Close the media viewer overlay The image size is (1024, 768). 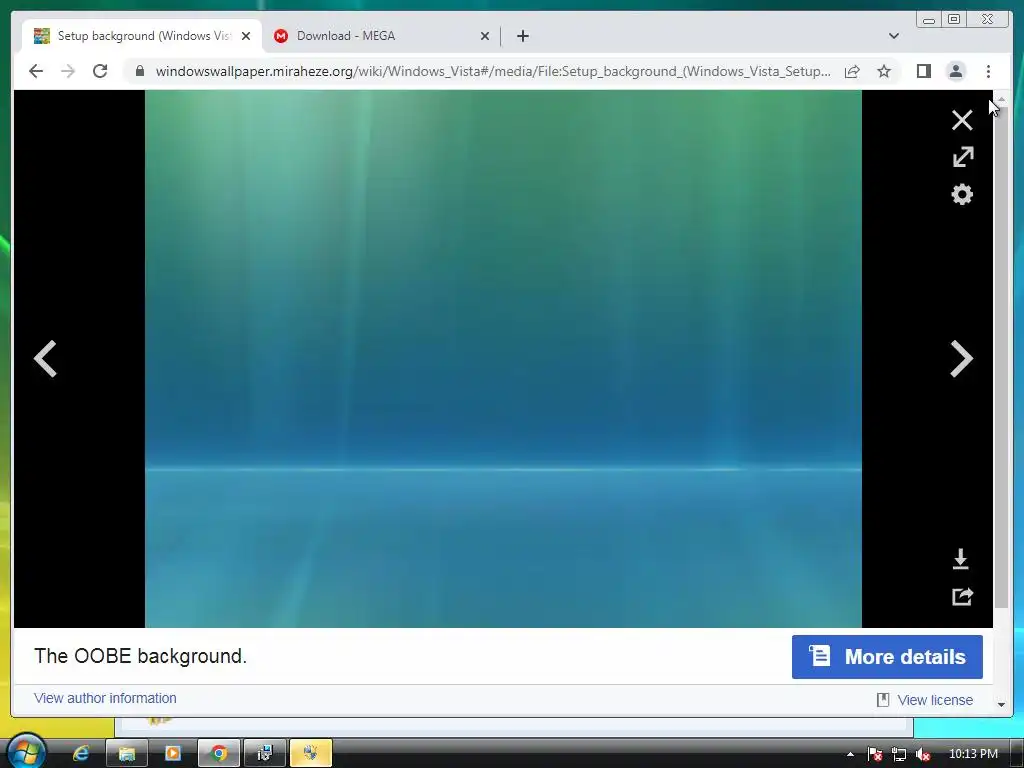coord(962,120)
